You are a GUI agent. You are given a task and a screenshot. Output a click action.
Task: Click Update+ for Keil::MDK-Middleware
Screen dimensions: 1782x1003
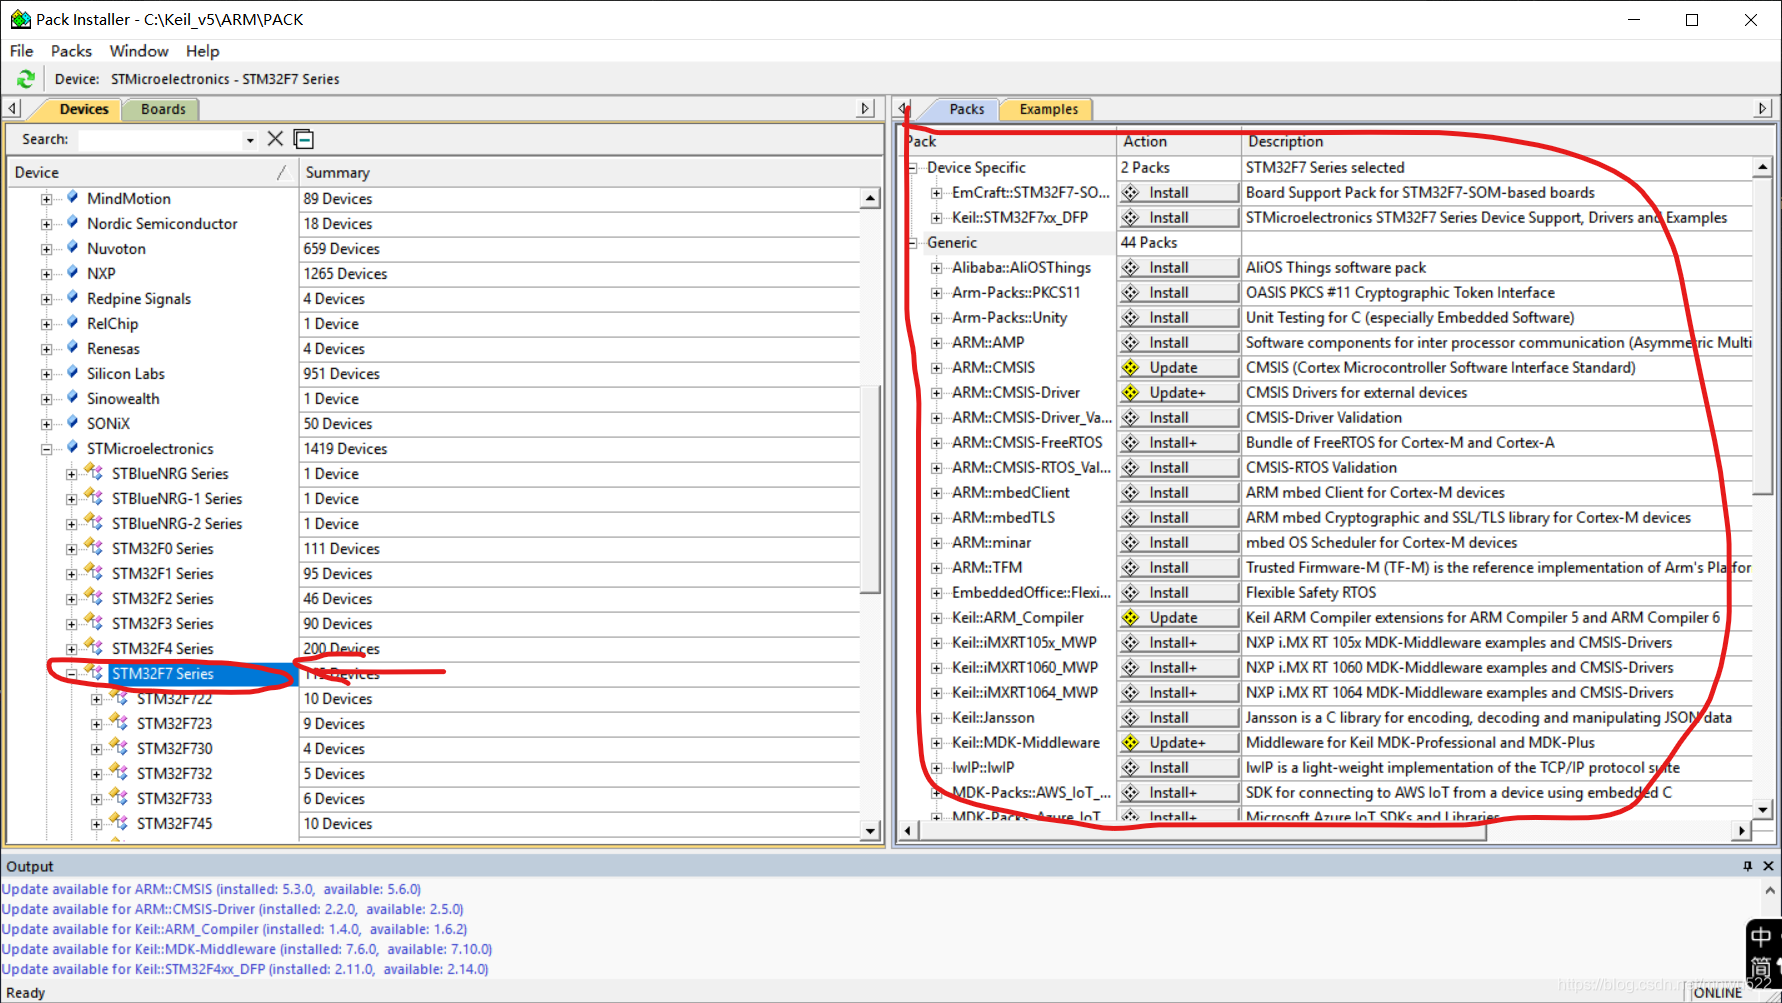pyautogui.click(x=1178, y=742)
